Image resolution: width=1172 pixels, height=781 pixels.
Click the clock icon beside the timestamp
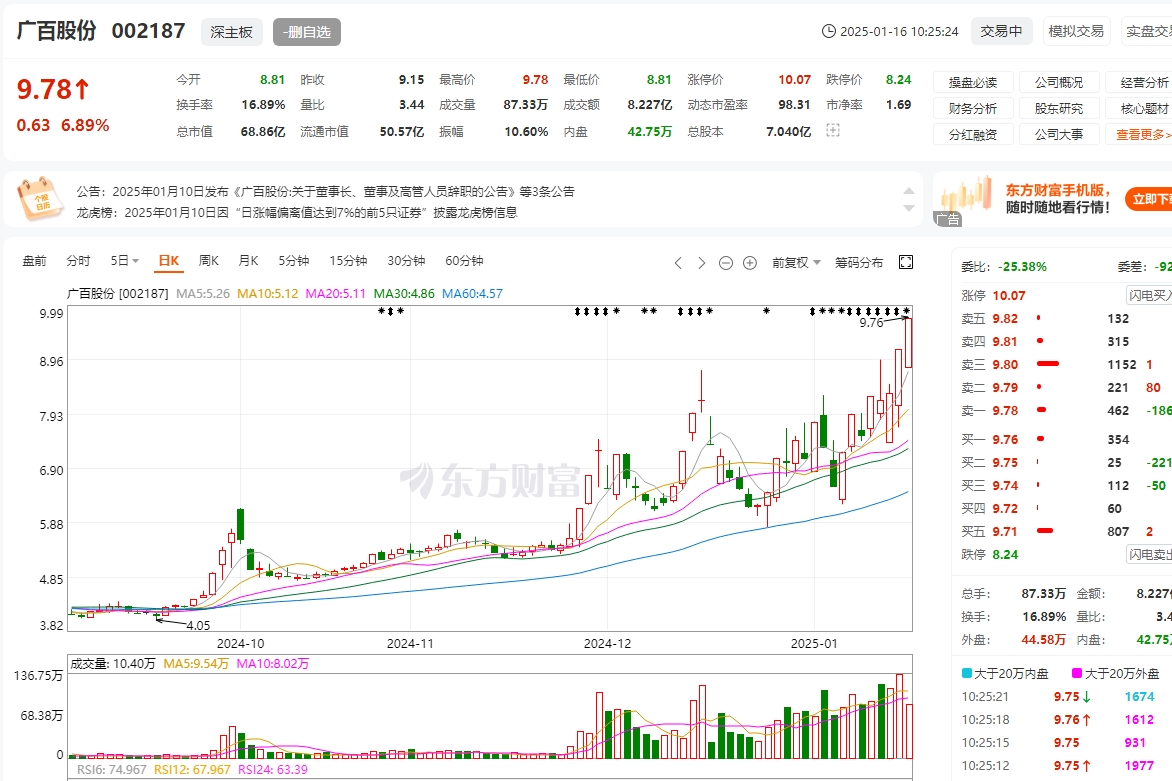(x=828, y=31)
